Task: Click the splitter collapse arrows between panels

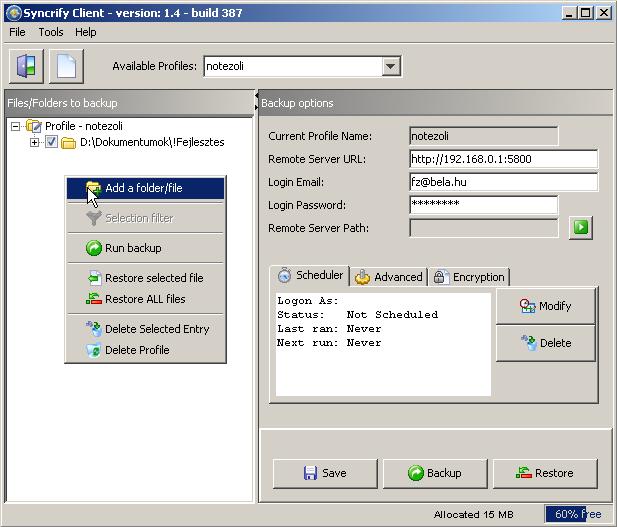Action: (257, 101)
